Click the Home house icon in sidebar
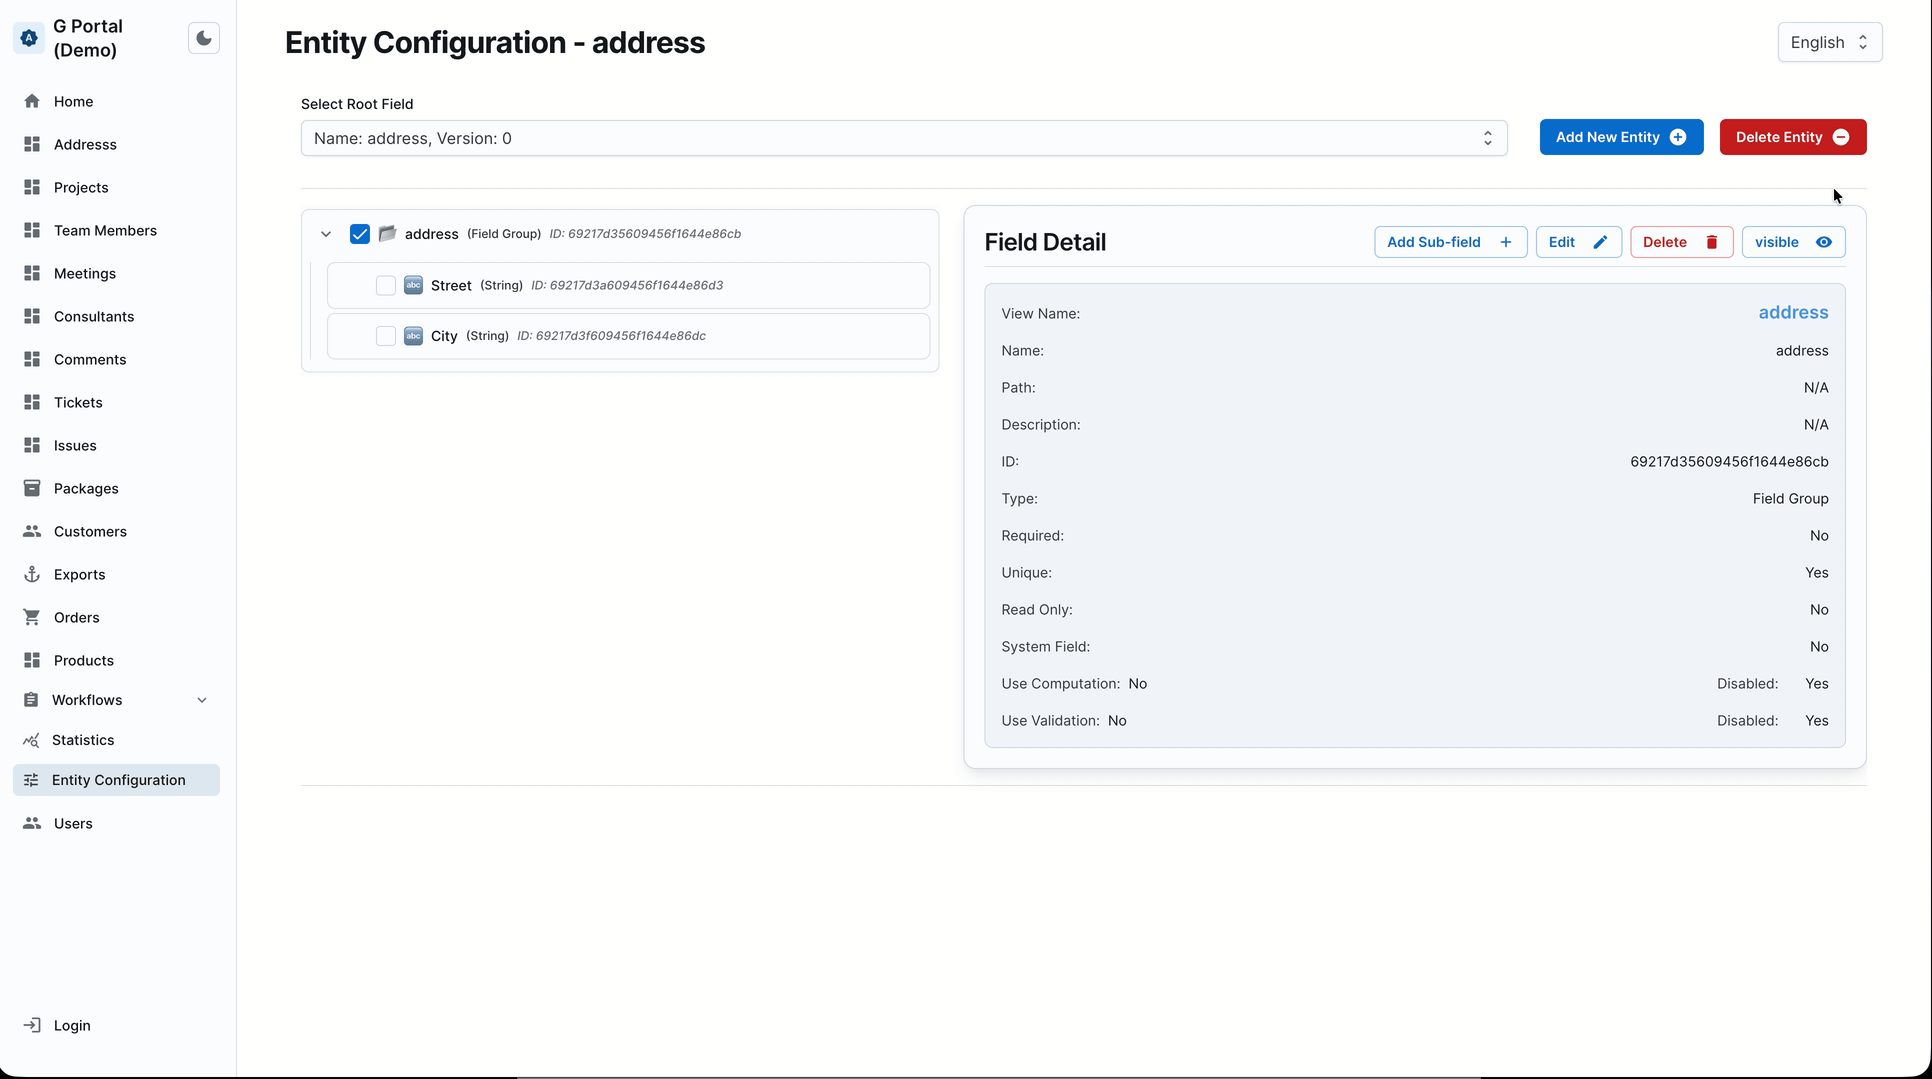 coord(32,101)
